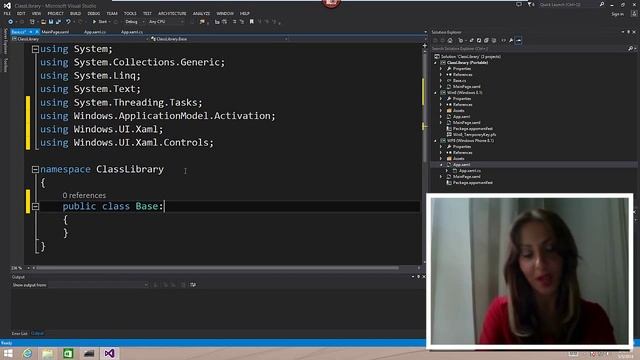The height and width of the screenshot is (360, 640).
Task: Click the Windows Start button
Action: [8, 353]
